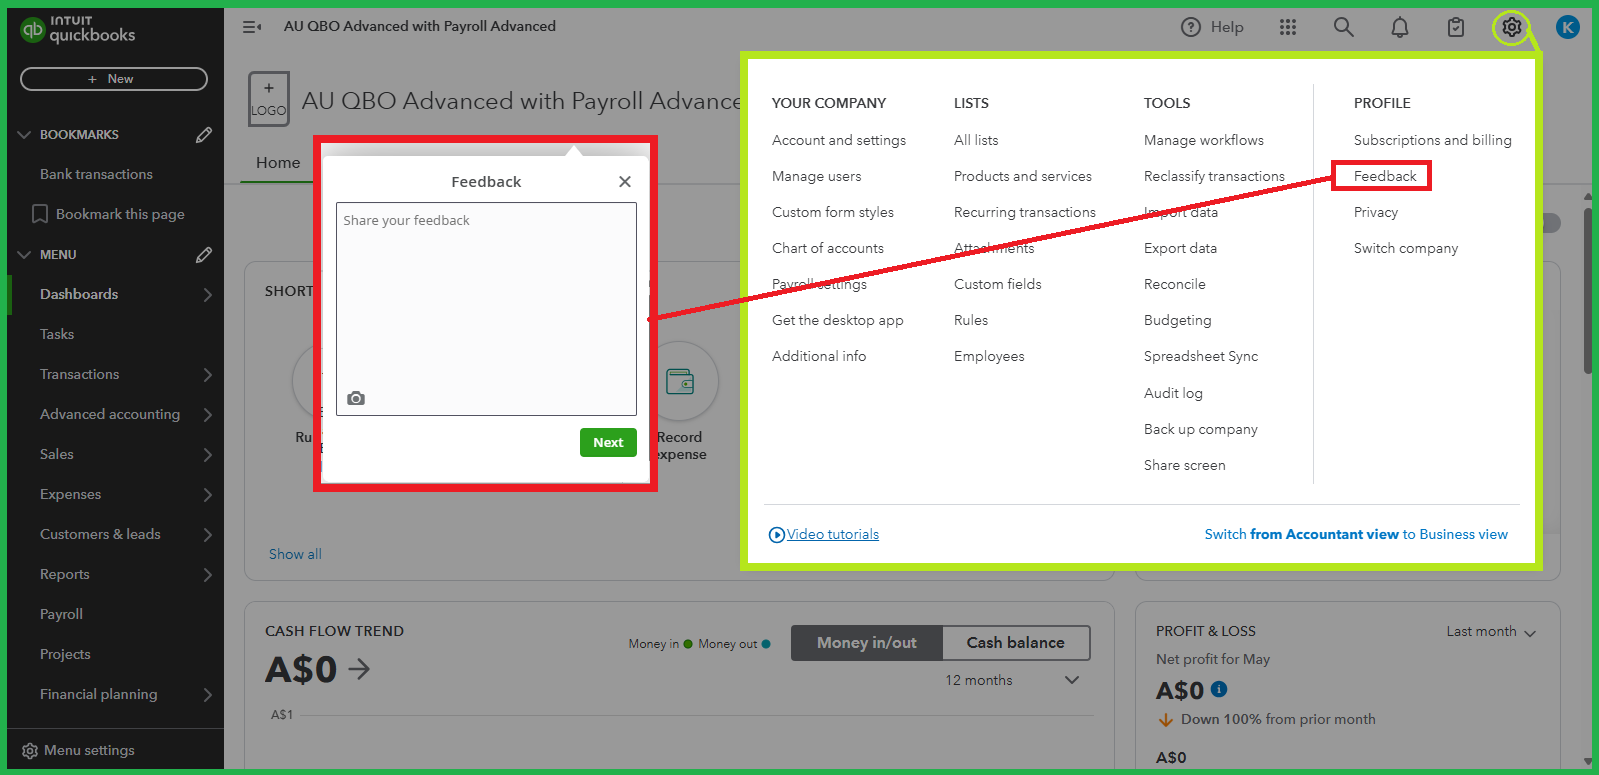Open Reconcile from Tools
Image resolution: width=1599 pixels, height=775 pixels.
click(1174, 284)
